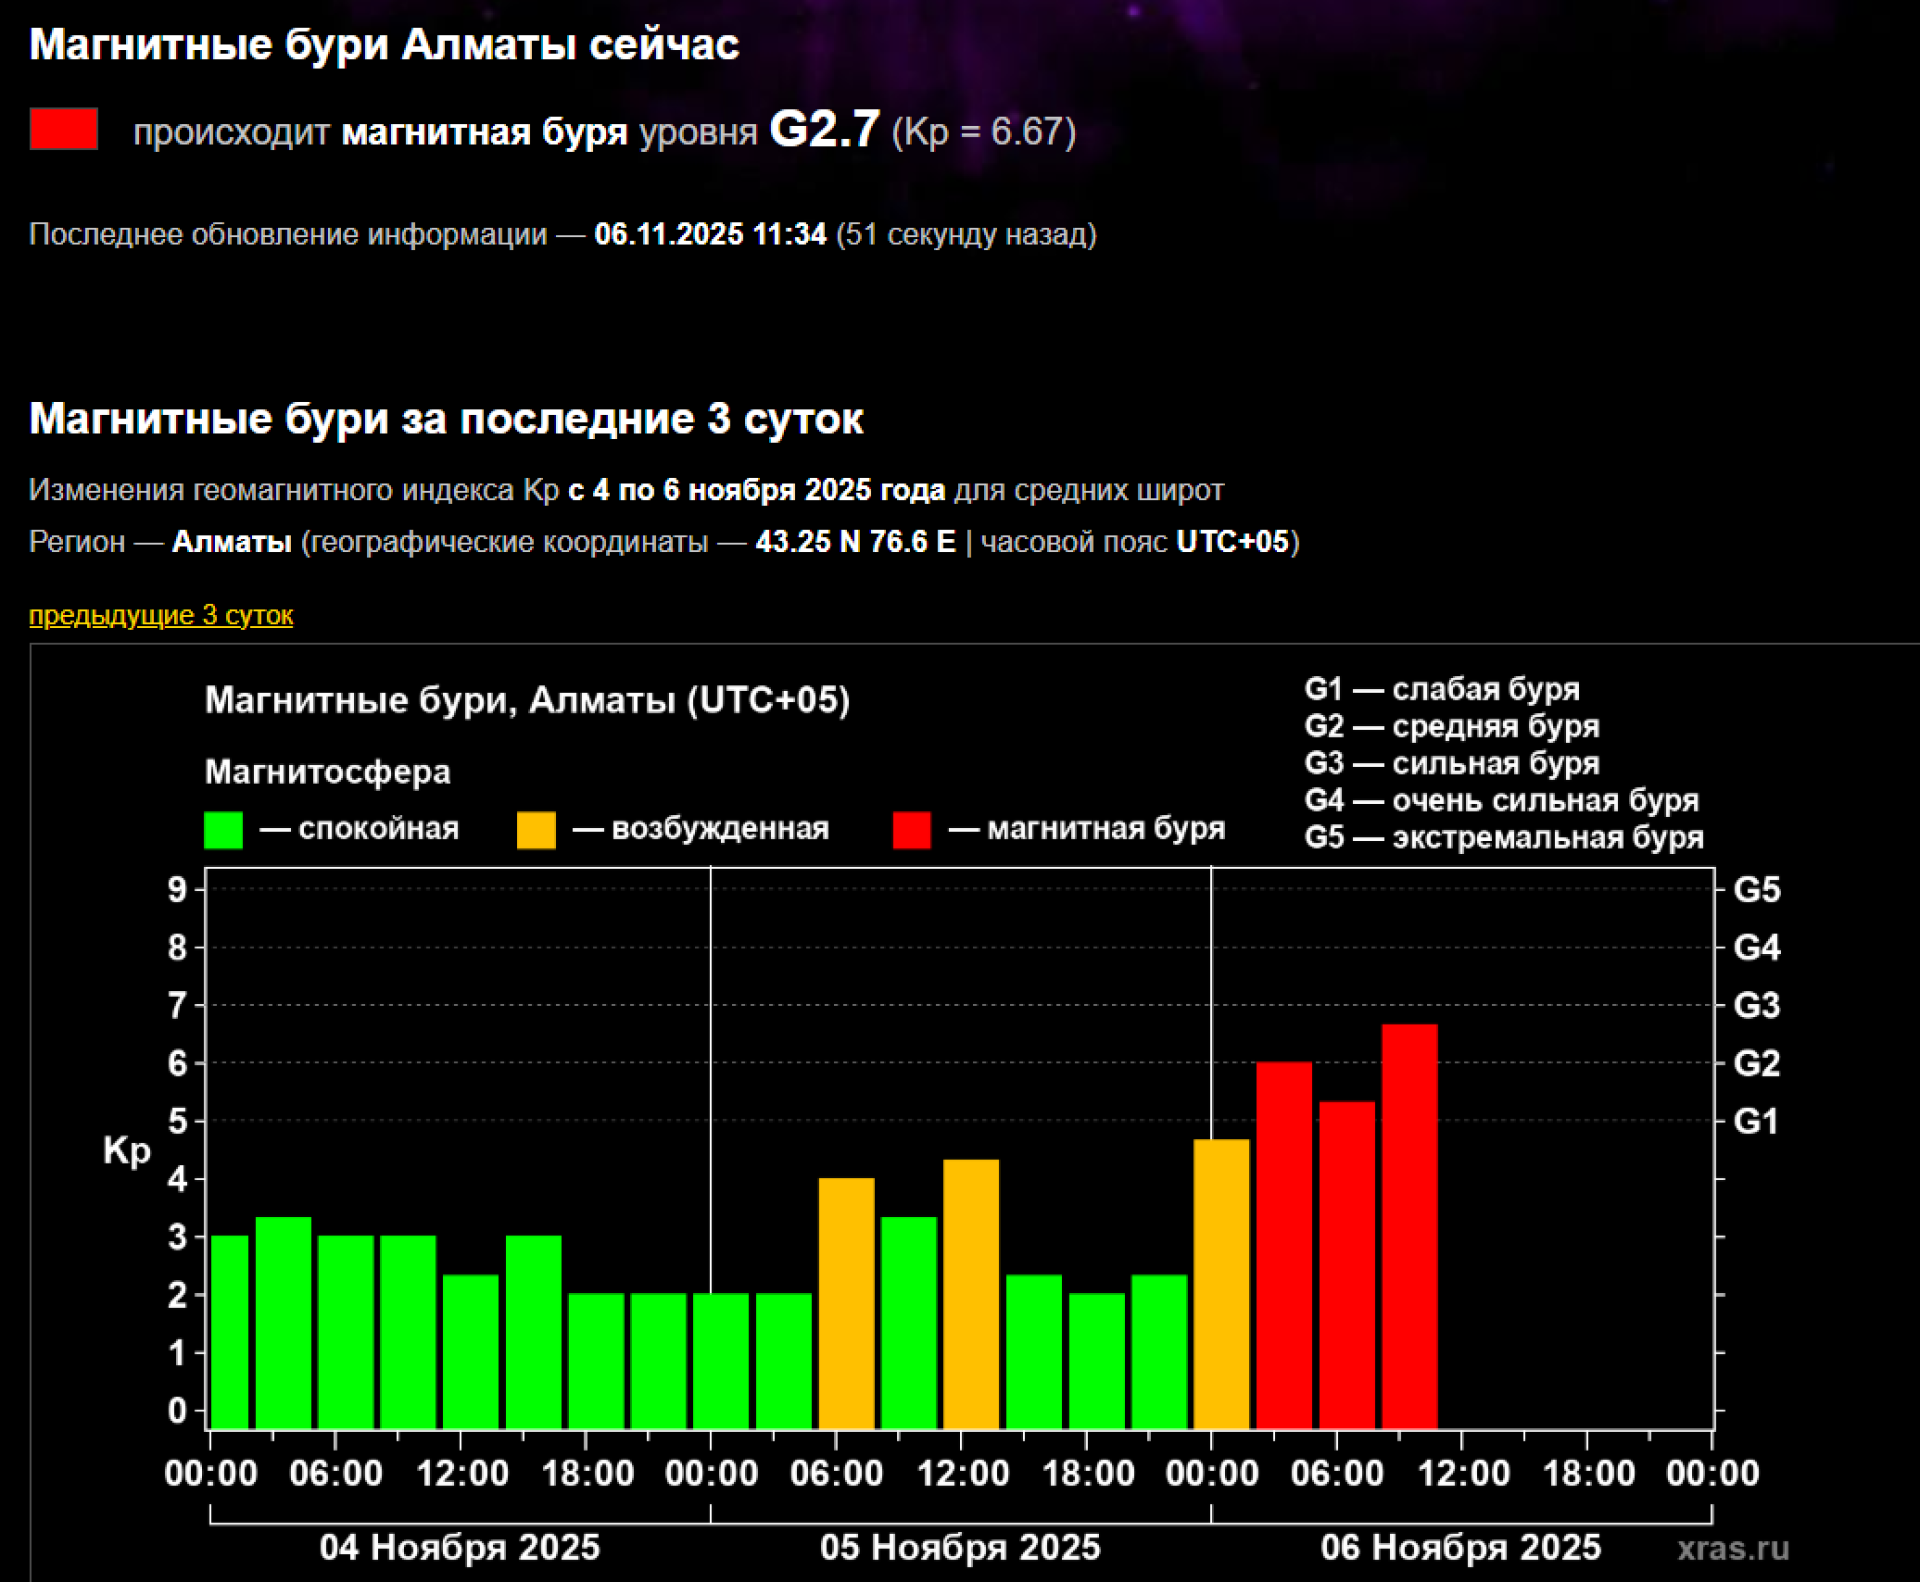This screenshot has width=1920, height=1582.
Task: Click the 'Магнитные бури Алматы сейчас' heading
Action: [384, 45]
